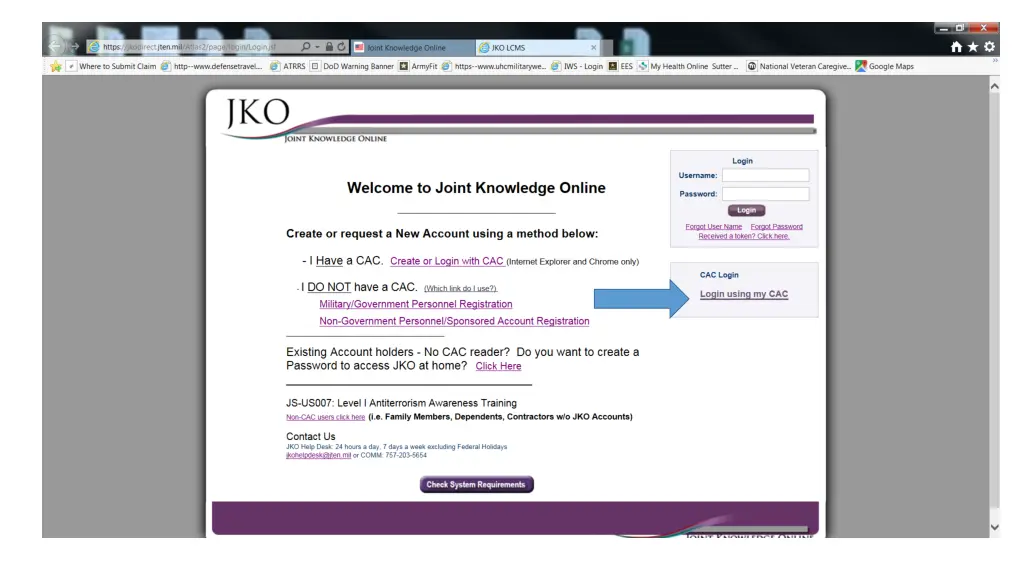This screenshot has height=576, width=1024.
Task: Open the Which link do I use? link
Action: 460,289
